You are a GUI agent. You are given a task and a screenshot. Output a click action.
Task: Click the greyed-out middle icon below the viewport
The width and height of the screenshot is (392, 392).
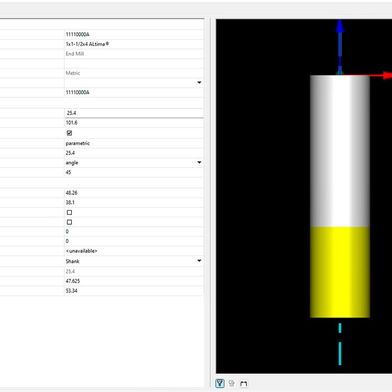coord(232,383)
